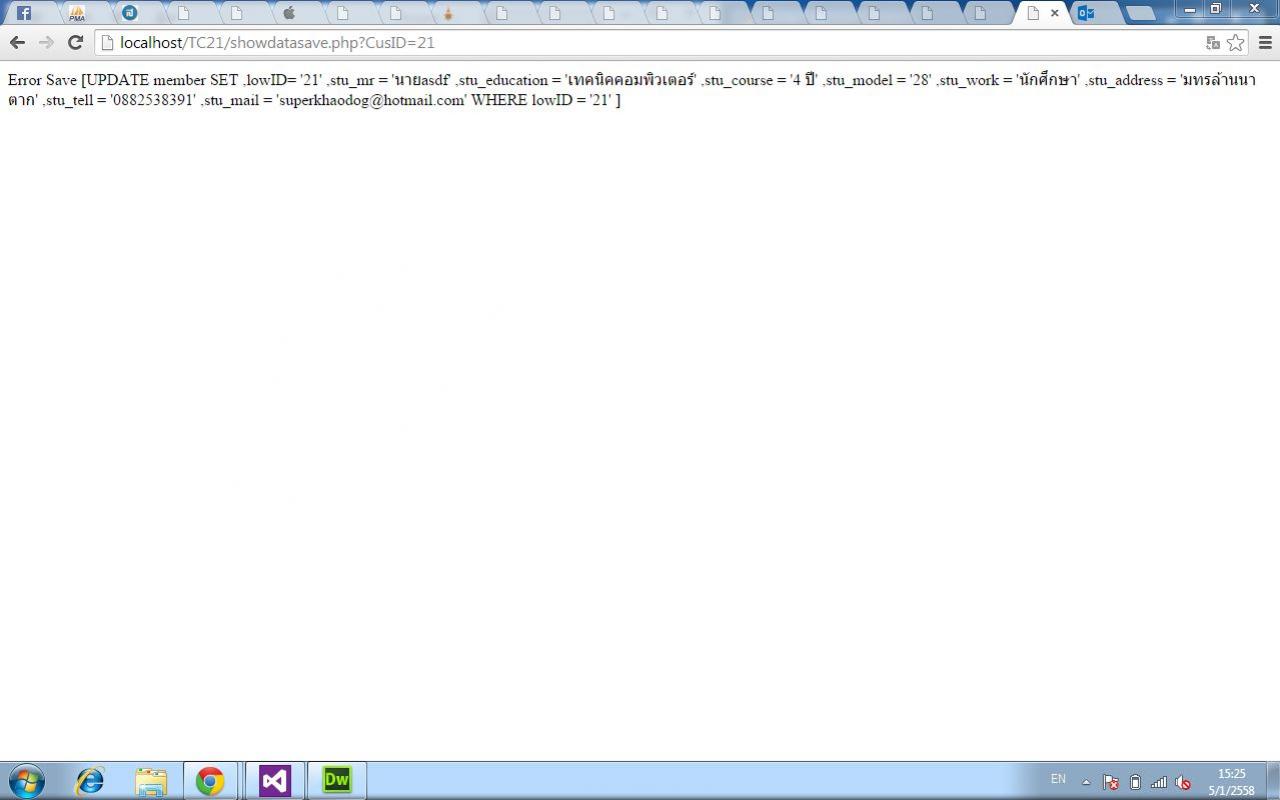
Task: Click the Show desktop strip
Action: click(x=1273, y=781)
